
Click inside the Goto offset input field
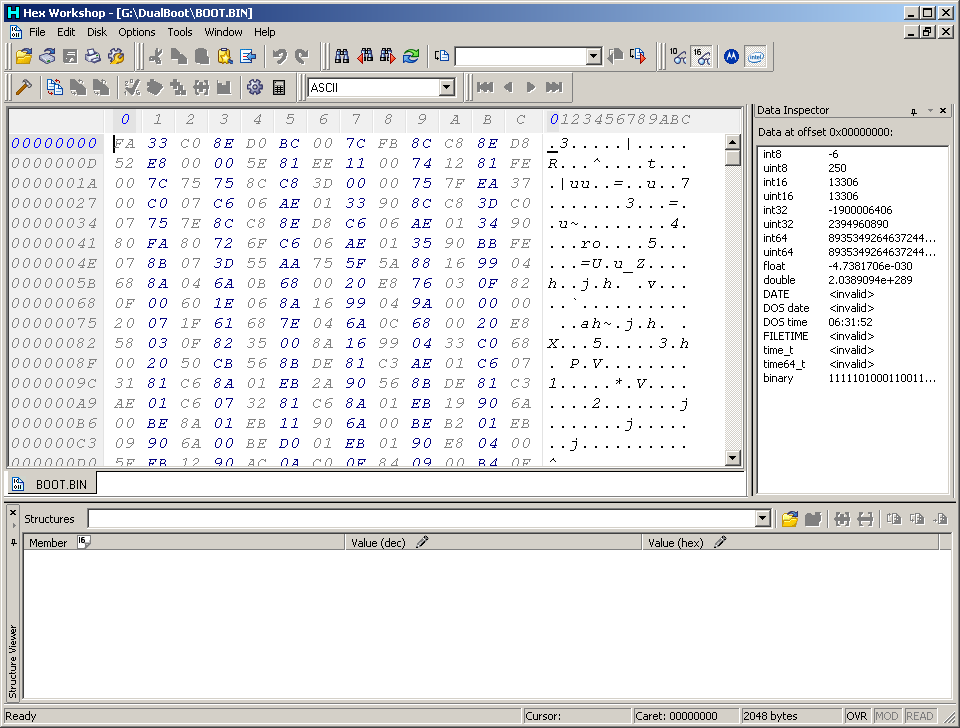click(521, 56)
